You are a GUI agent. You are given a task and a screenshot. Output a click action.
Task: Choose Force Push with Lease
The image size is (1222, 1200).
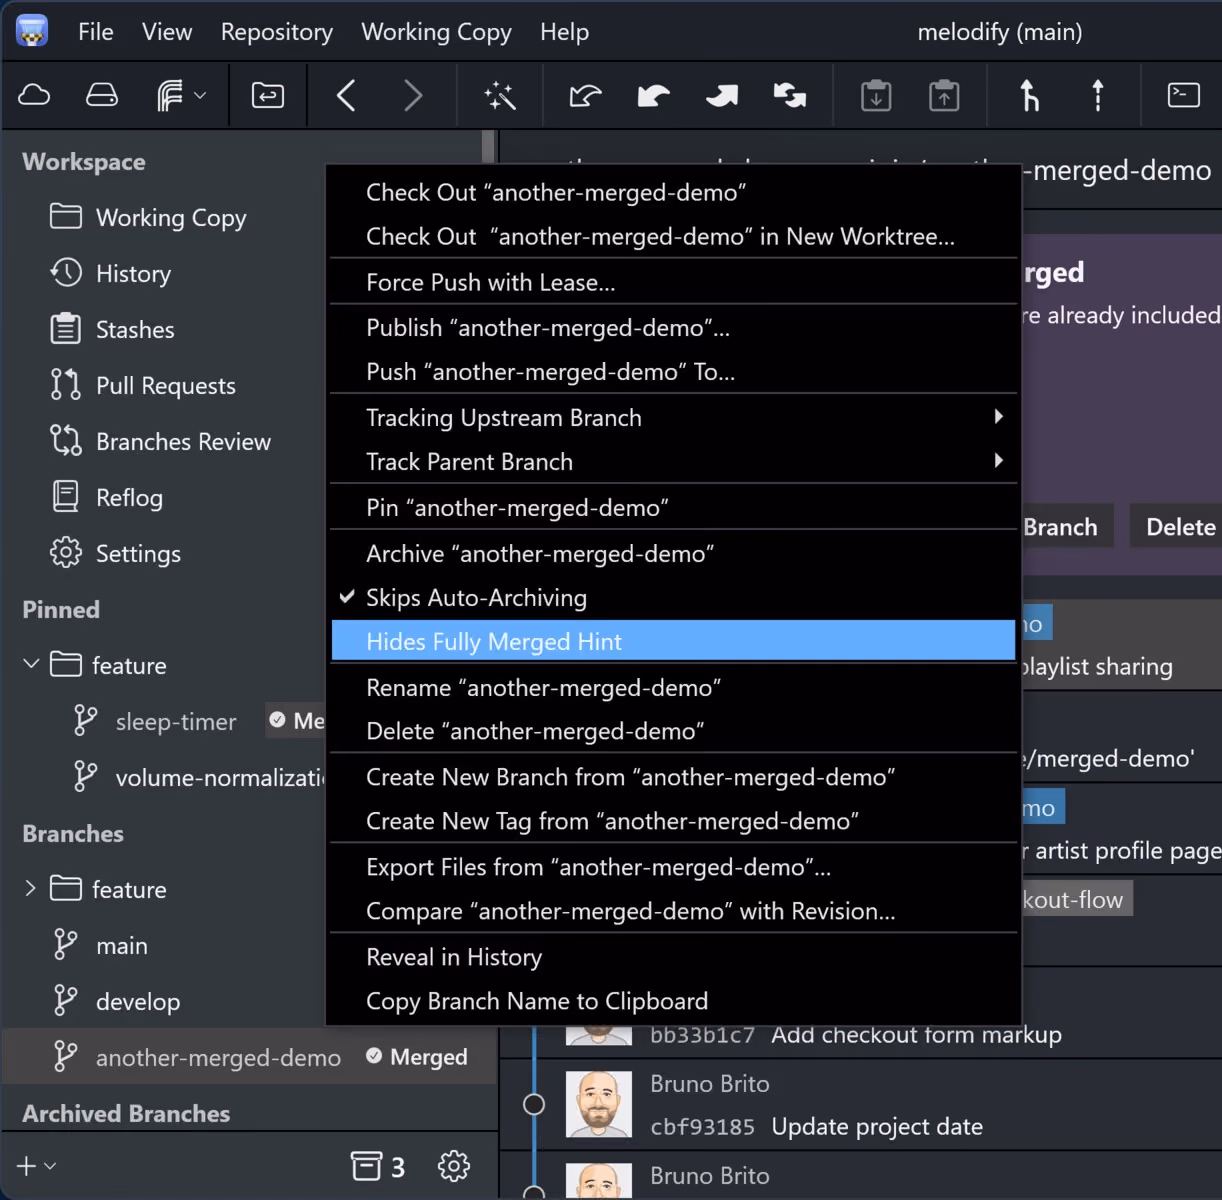click(x=674, y=282)
